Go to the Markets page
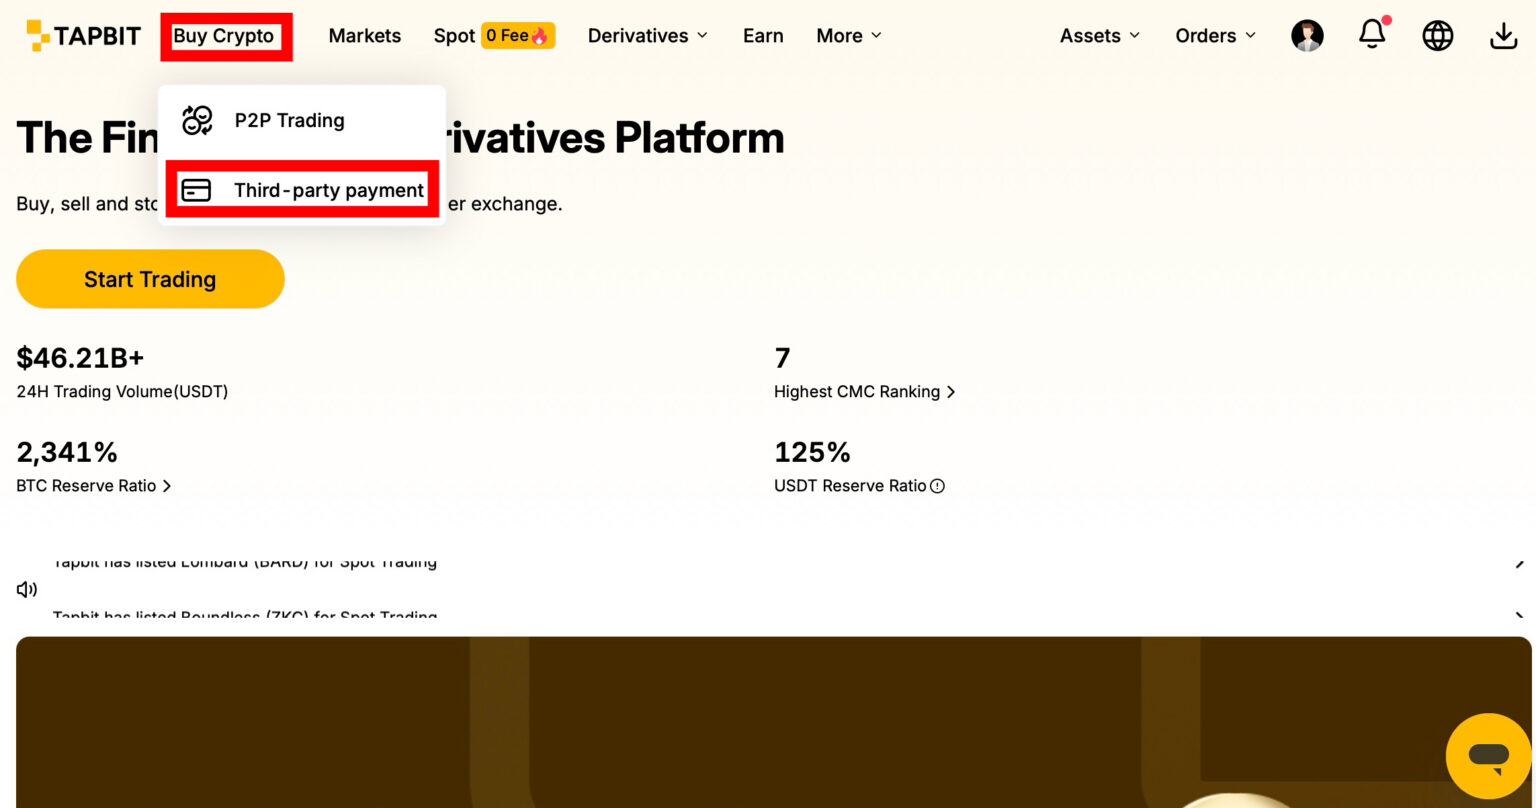This screenshot has height=808, width=1536. (364, 36)
